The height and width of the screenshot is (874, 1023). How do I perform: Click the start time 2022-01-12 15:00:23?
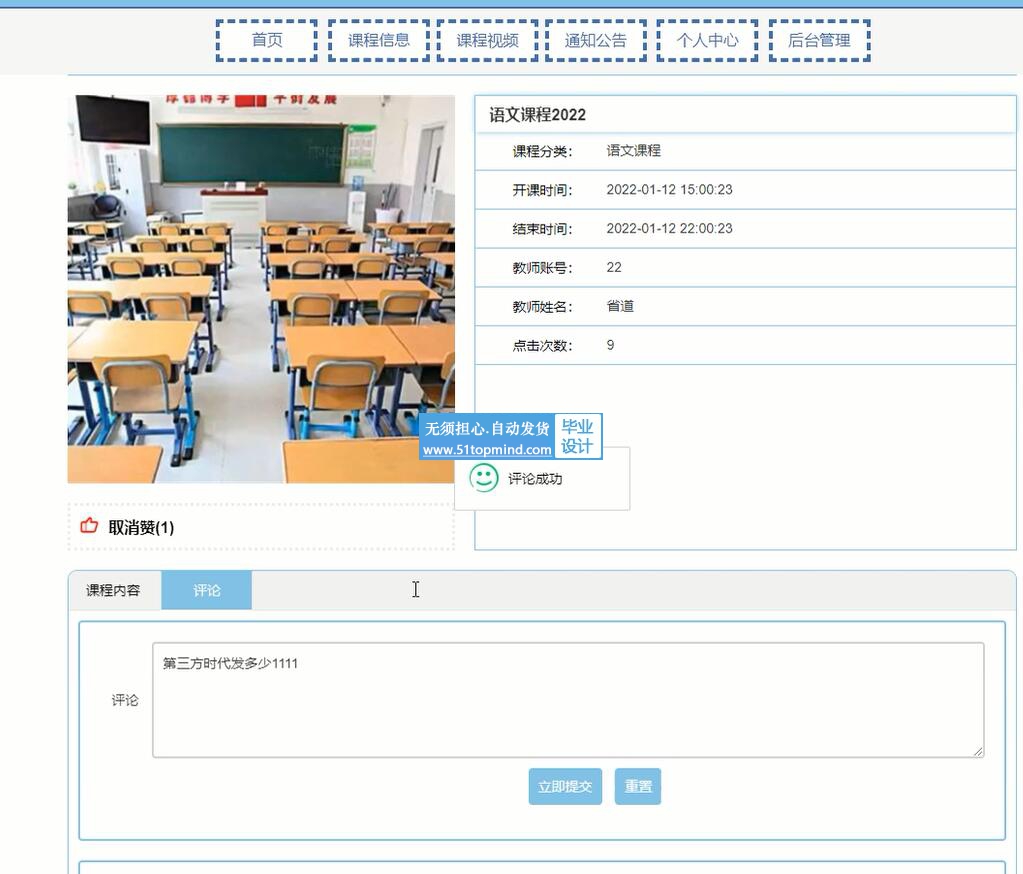pyautogui.click(x=669, y=190)
